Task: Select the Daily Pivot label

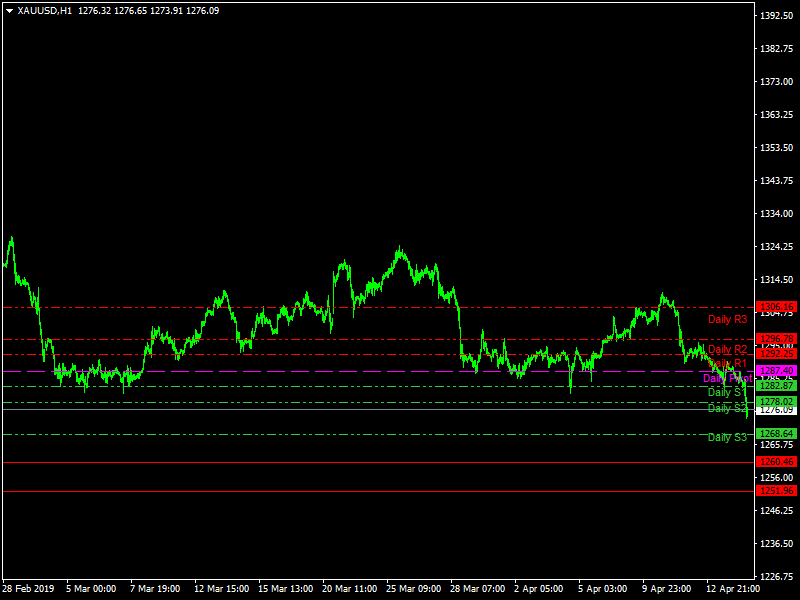Action: pos(725,378)
